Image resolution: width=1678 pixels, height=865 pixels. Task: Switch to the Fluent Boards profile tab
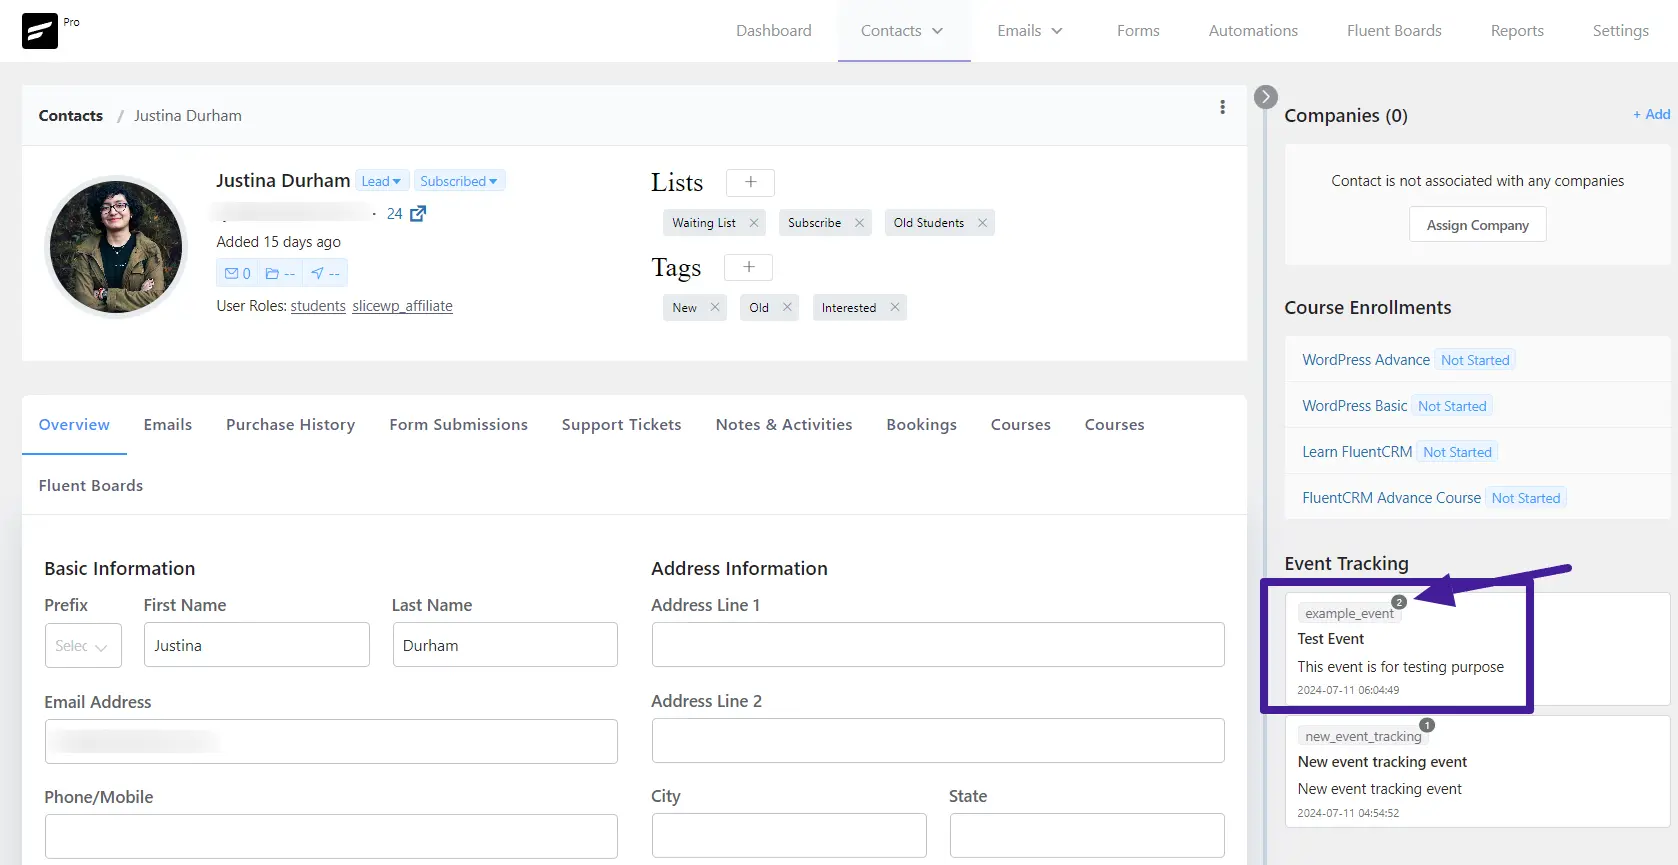(91, 486)
